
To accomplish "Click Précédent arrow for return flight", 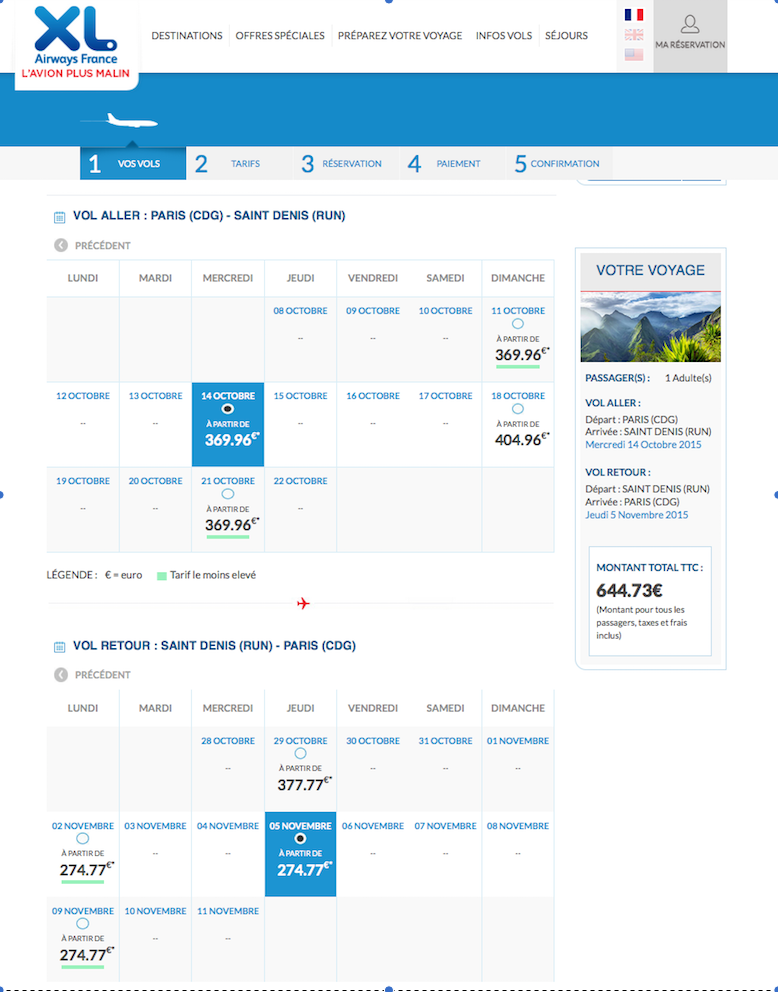I will [61, 675].
